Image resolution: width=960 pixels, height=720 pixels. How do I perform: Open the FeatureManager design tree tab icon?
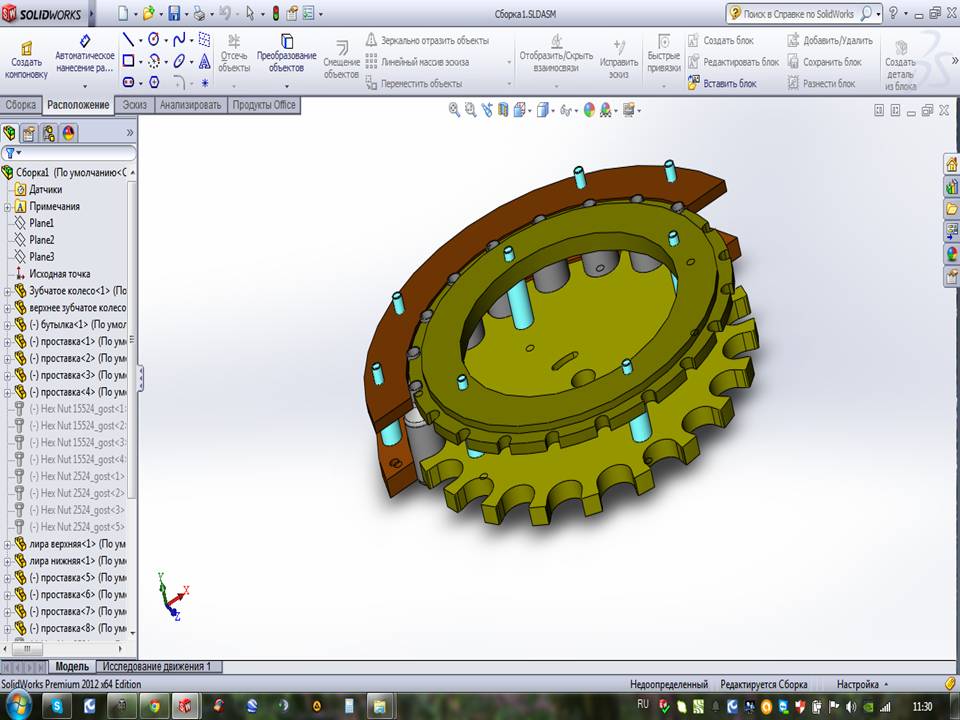(10, 132)
